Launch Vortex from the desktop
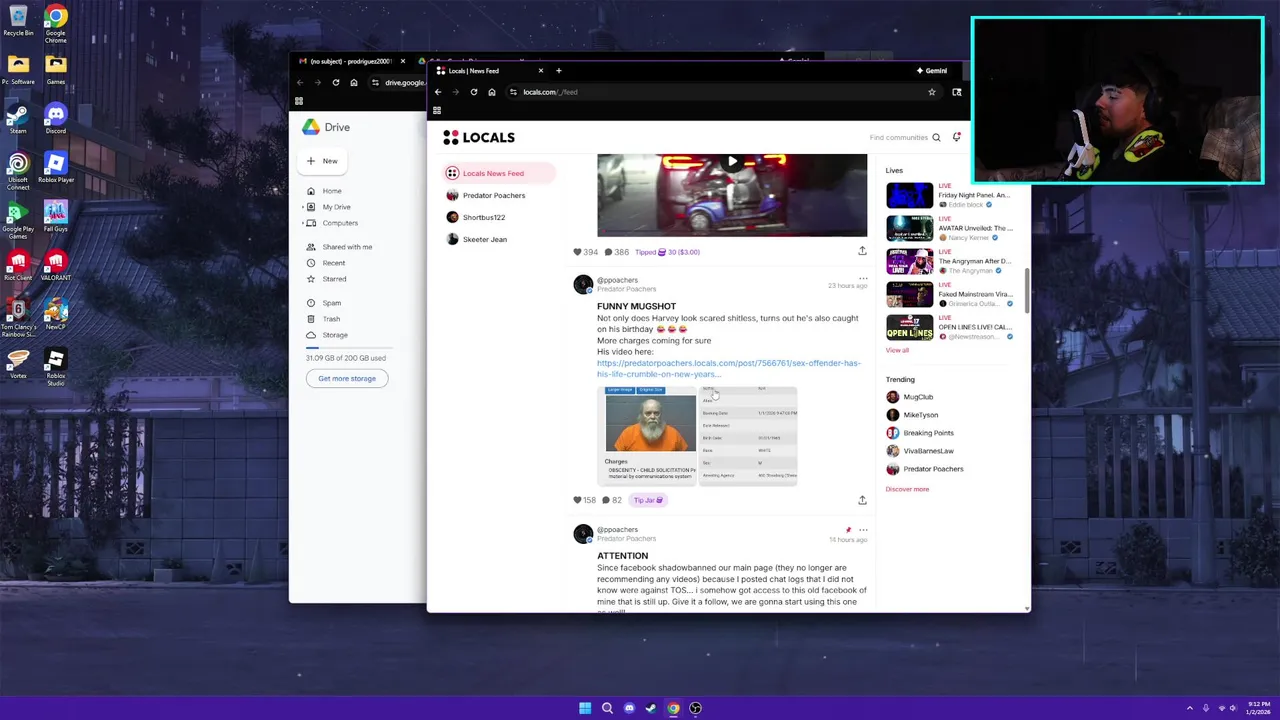This screenshot has width=1280, height=720. pyautogui.click(x=18, y=363)
